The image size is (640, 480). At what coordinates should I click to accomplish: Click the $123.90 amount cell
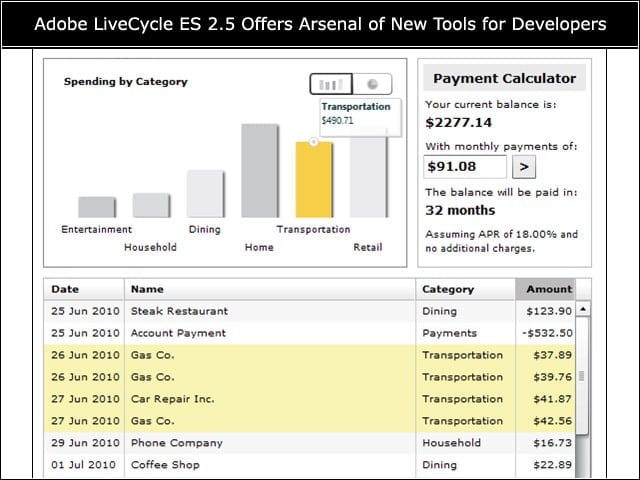(549, 311)
